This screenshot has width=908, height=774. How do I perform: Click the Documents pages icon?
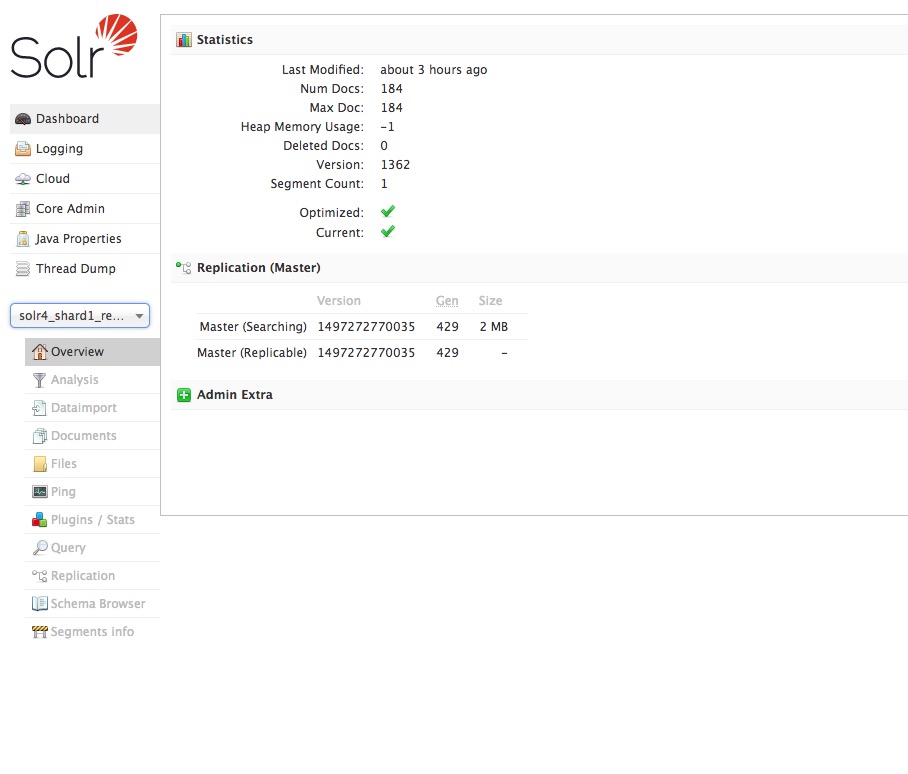(39, 435)
